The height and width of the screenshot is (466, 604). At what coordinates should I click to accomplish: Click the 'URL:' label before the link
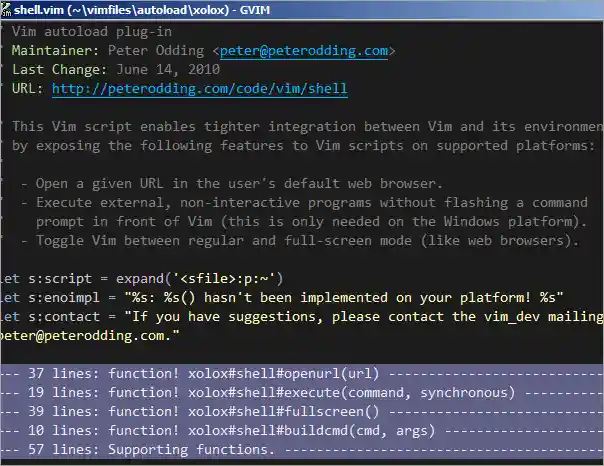pyautogui.click(x=27, y=89)
